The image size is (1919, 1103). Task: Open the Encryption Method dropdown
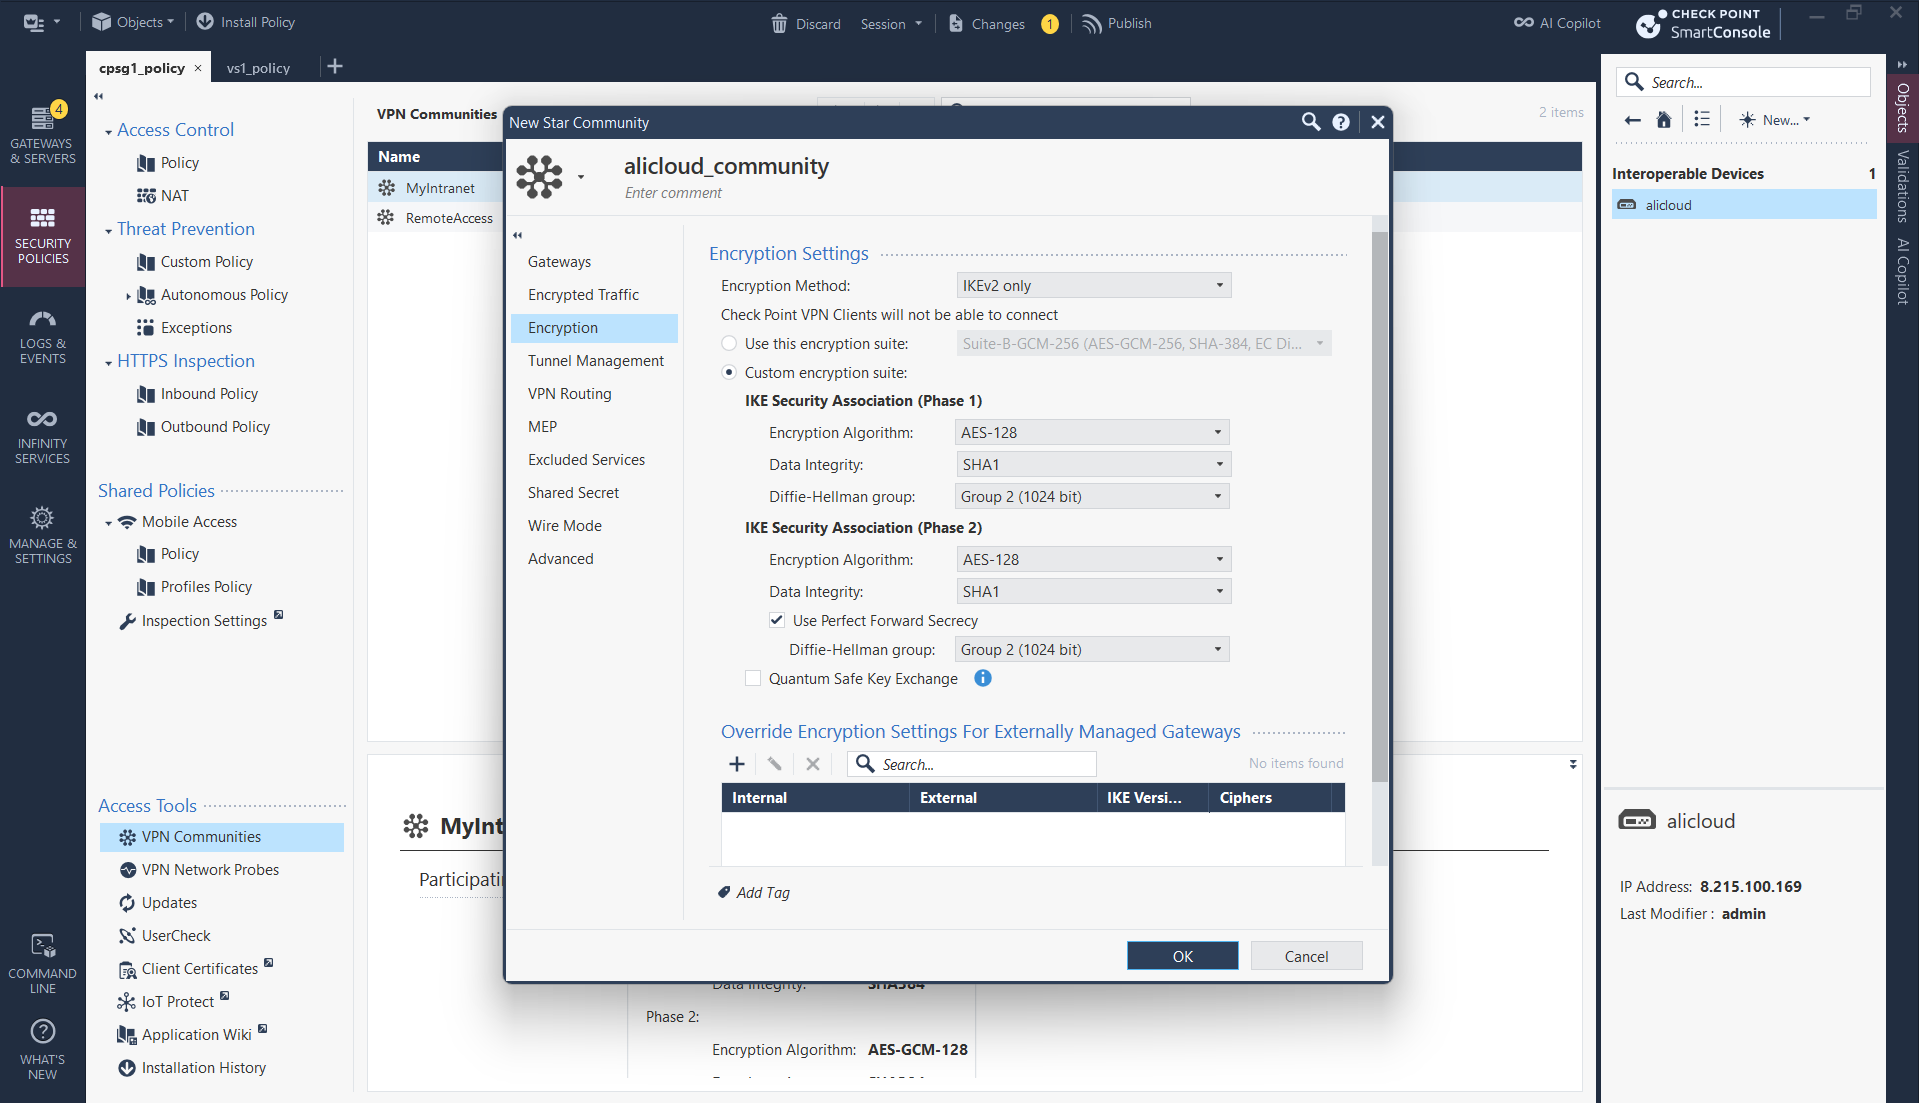pos(1093,285)
